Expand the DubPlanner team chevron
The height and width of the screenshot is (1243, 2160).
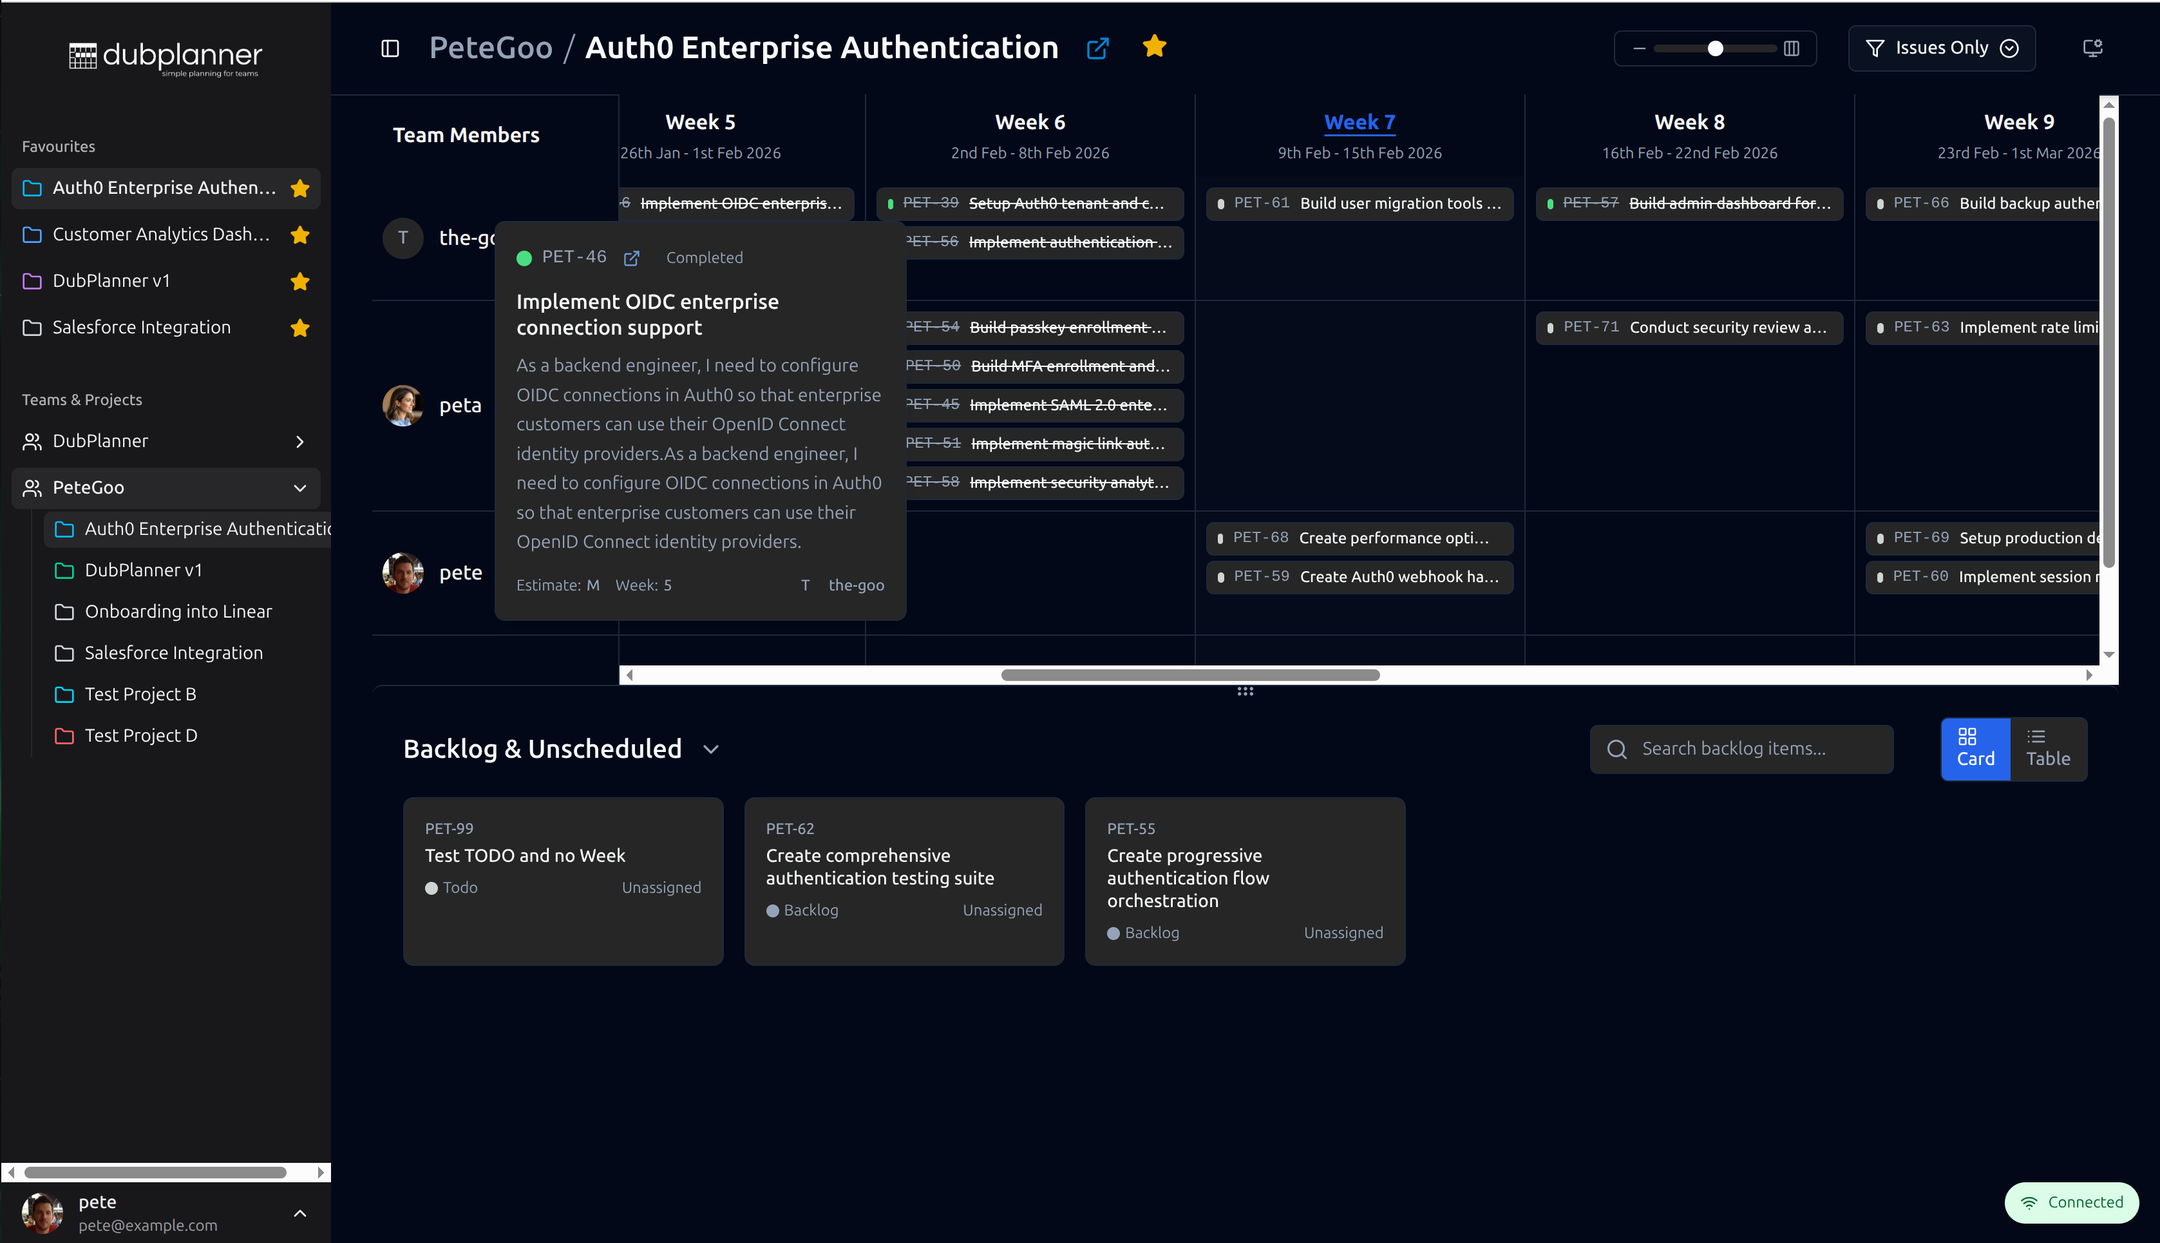point(299,441)
